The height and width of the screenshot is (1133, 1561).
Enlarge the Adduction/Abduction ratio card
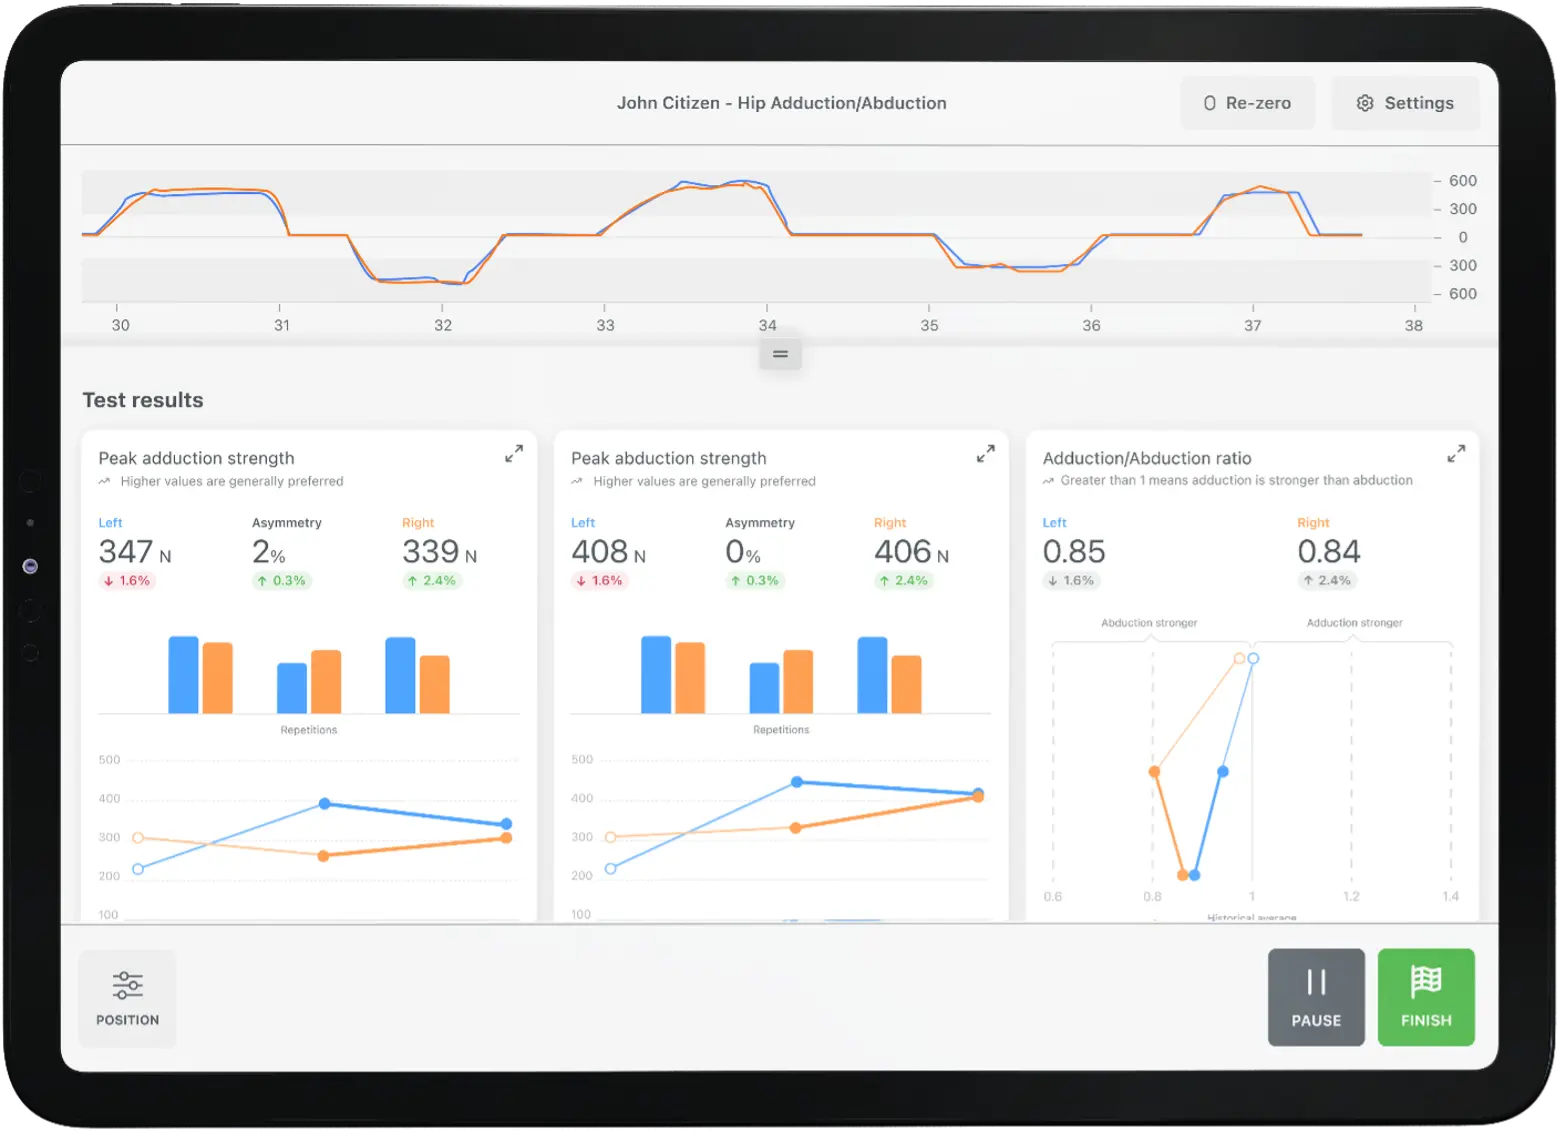pyautogui.click(x=1456, y=453)
